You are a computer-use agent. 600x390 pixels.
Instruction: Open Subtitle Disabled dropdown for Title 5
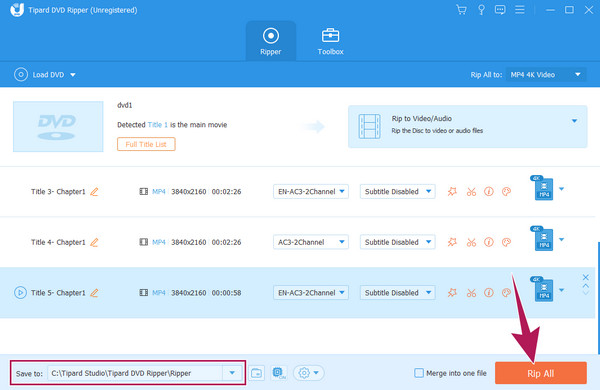pos(398,292)
